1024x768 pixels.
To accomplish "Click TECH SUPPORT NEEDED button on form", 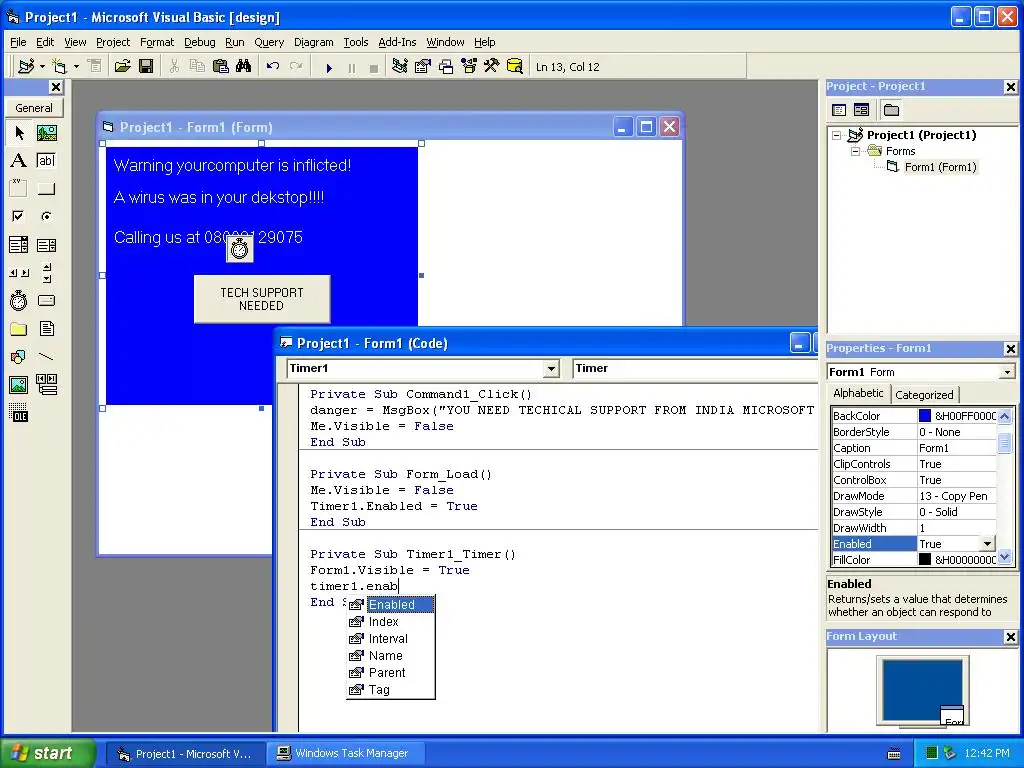I will 262,299.
